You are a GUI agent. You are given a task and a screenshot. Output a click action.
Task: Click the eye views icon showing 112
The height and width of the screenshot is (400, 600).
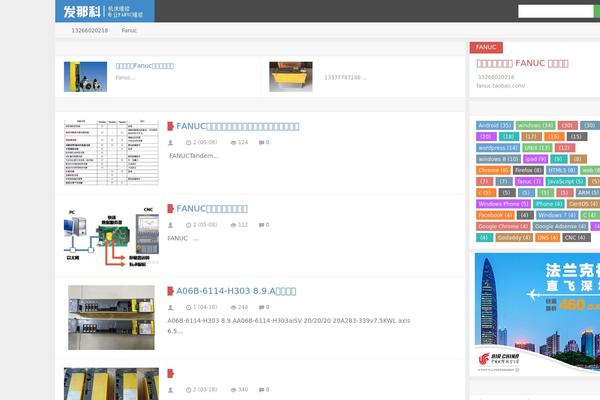tap(233, 225)
